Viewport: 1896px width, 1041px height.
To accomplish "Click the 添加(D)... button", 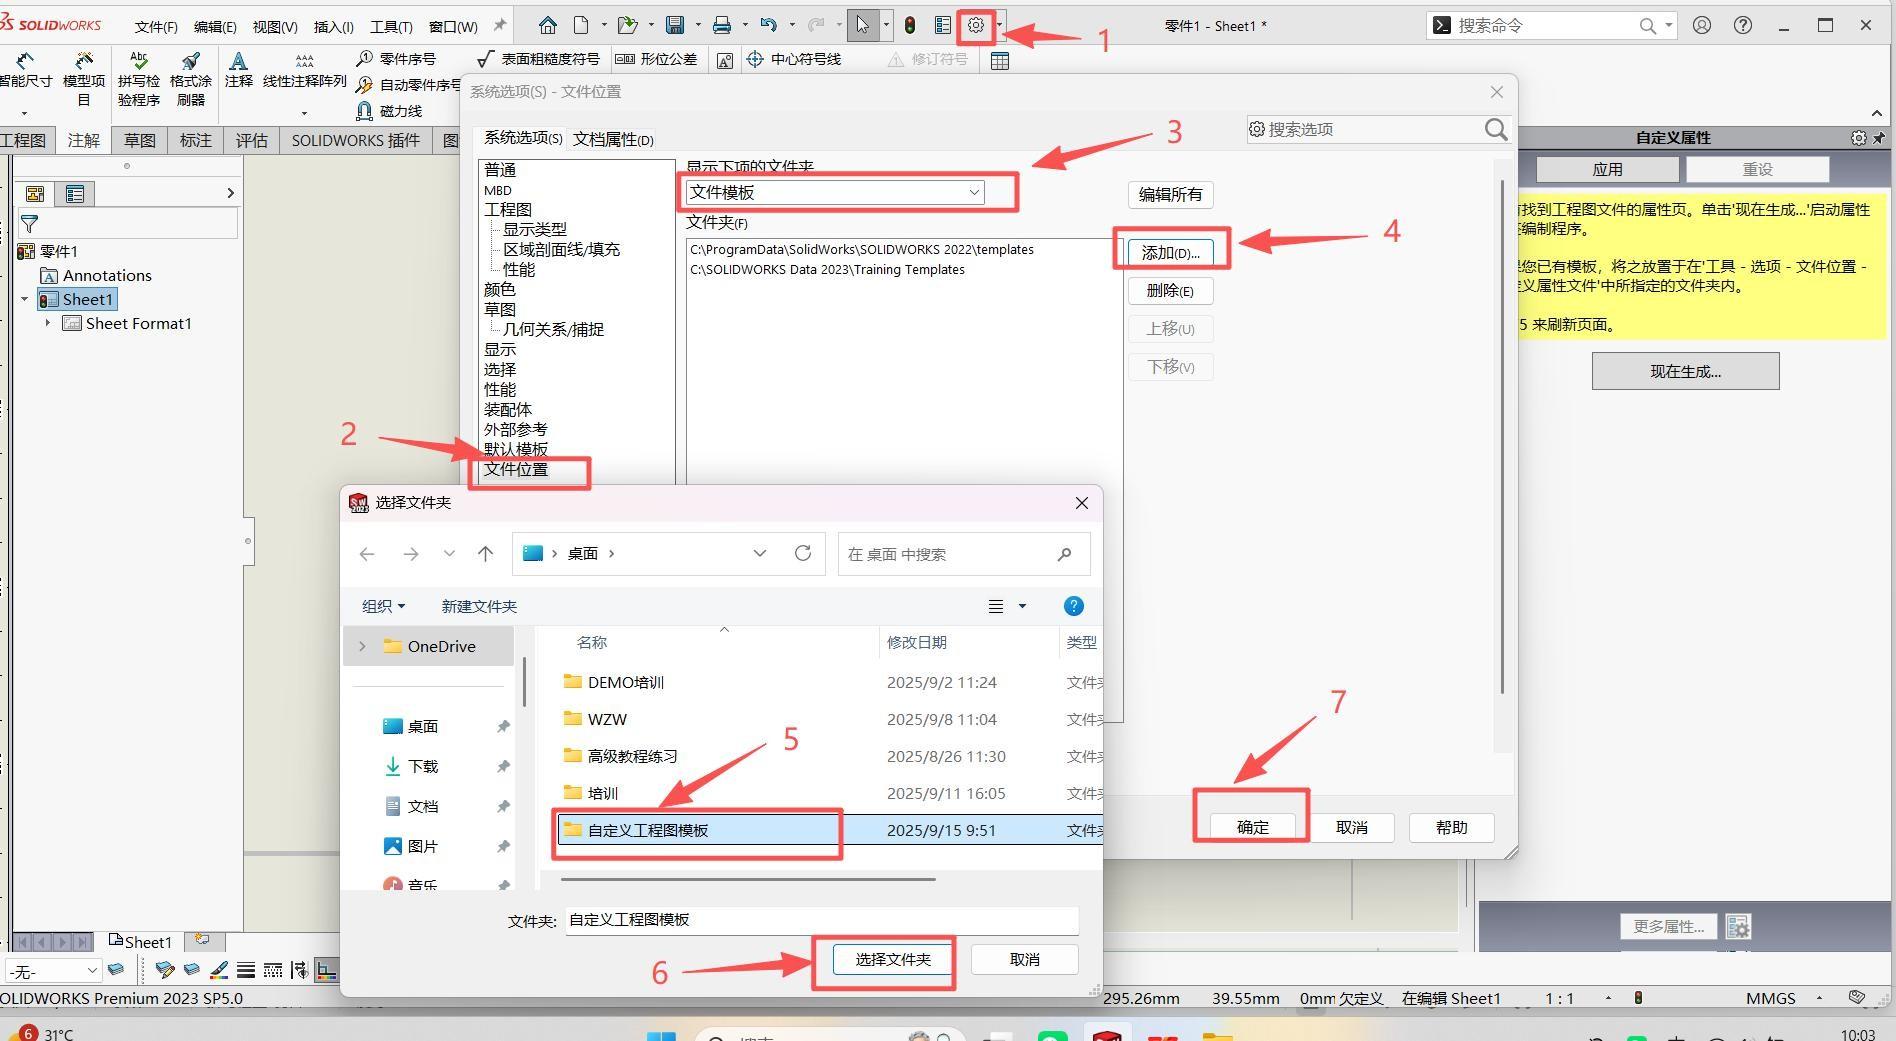I will [x=1171, y=253].
